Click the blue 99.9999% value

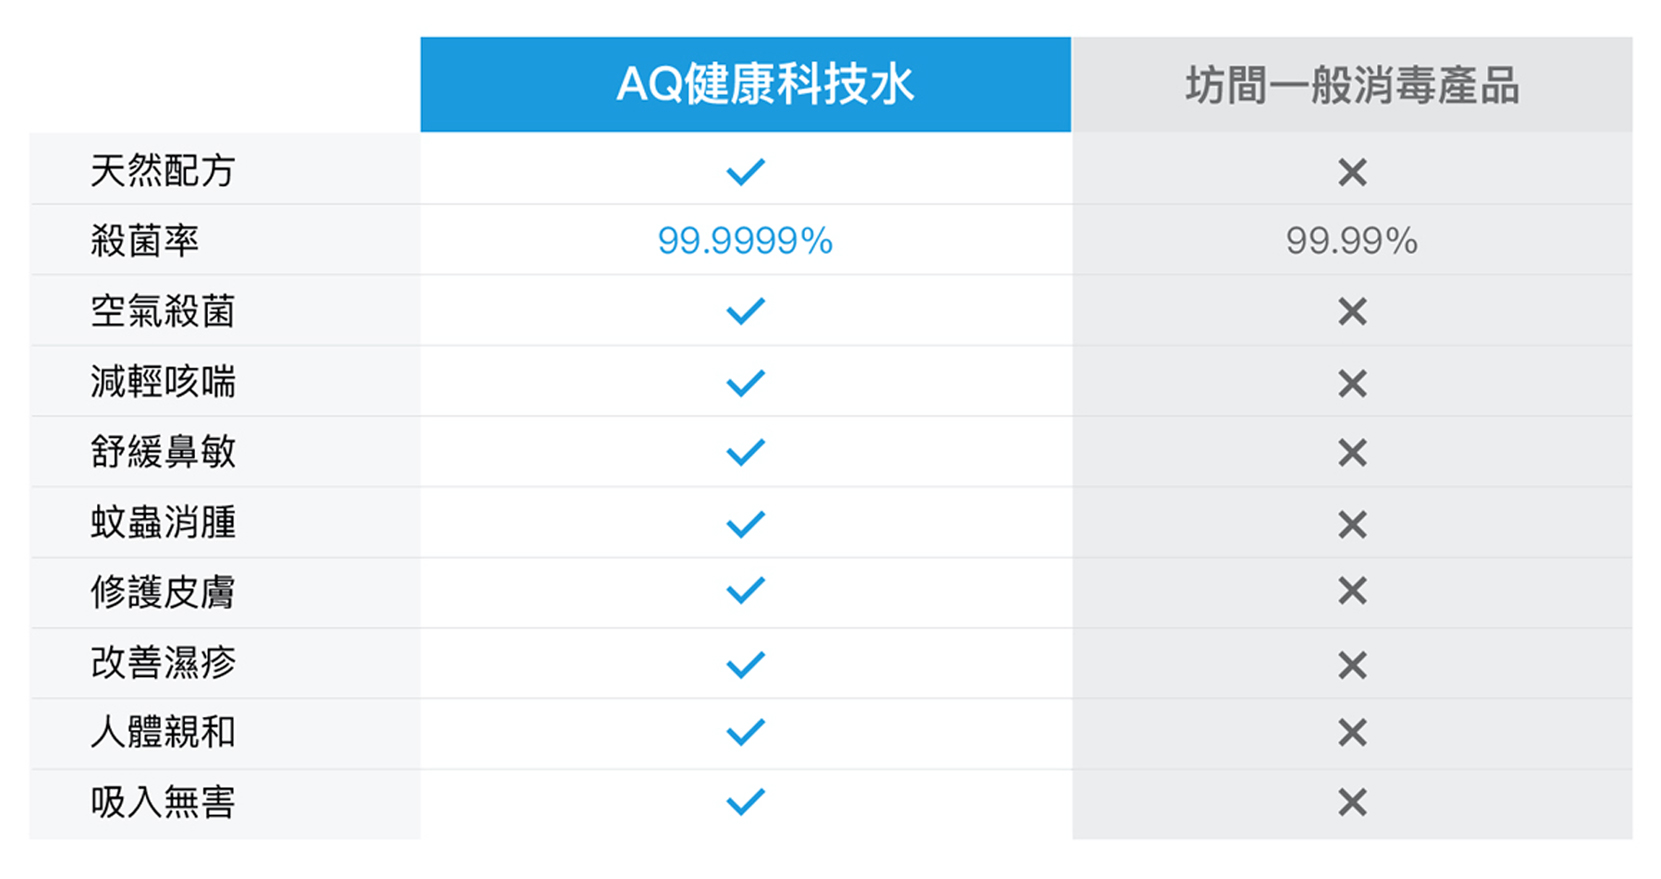tap(745, 241)
